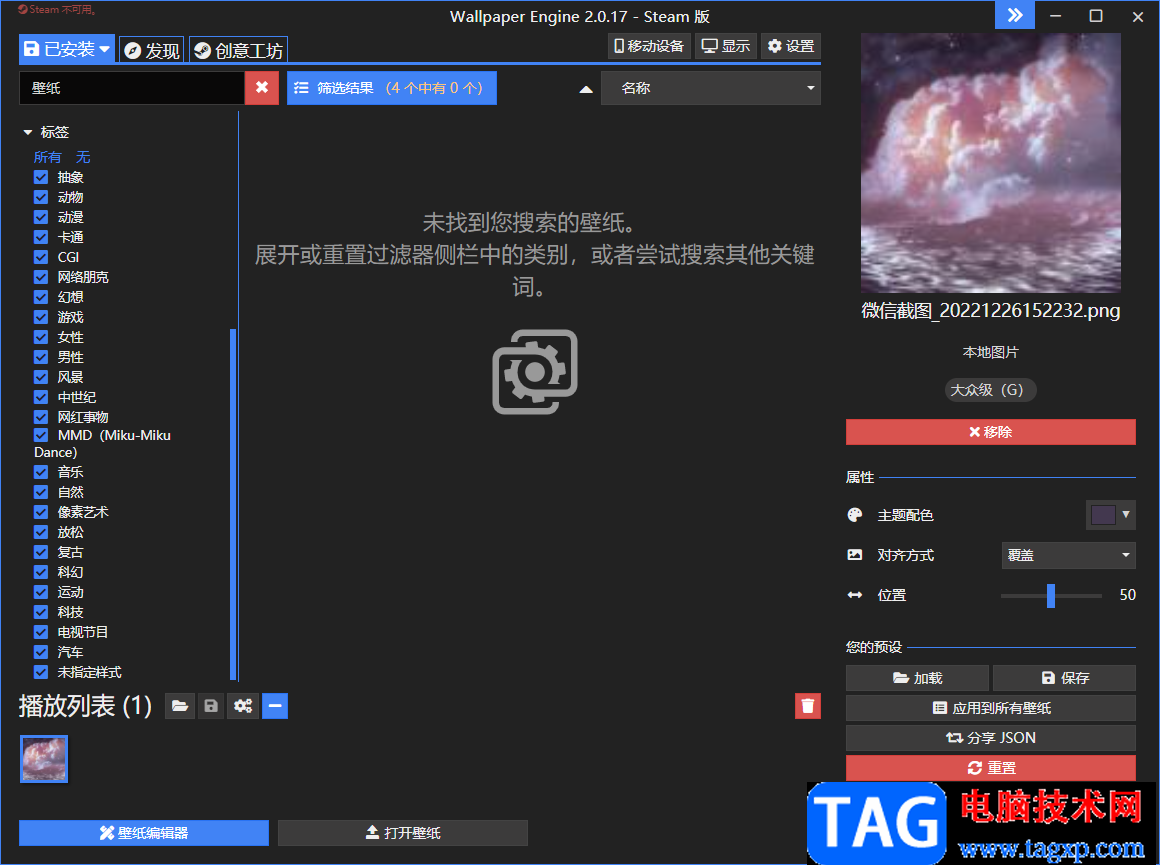
Task: Click 应用到所有壁纸 button
Action: [991, 708]
